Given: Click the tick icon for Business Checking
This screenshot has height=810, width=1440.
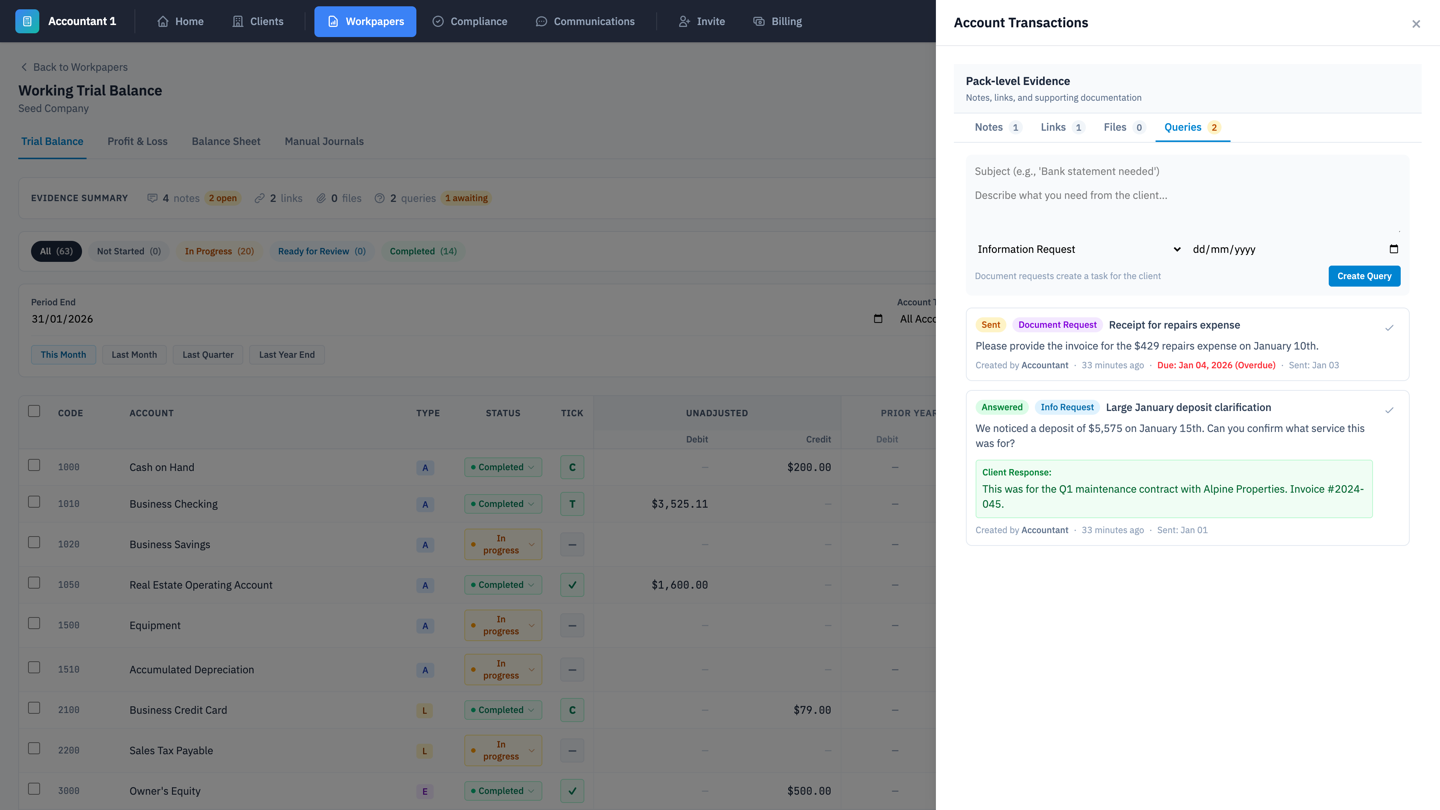Looking at the screenshot, I should pos(572,504).
